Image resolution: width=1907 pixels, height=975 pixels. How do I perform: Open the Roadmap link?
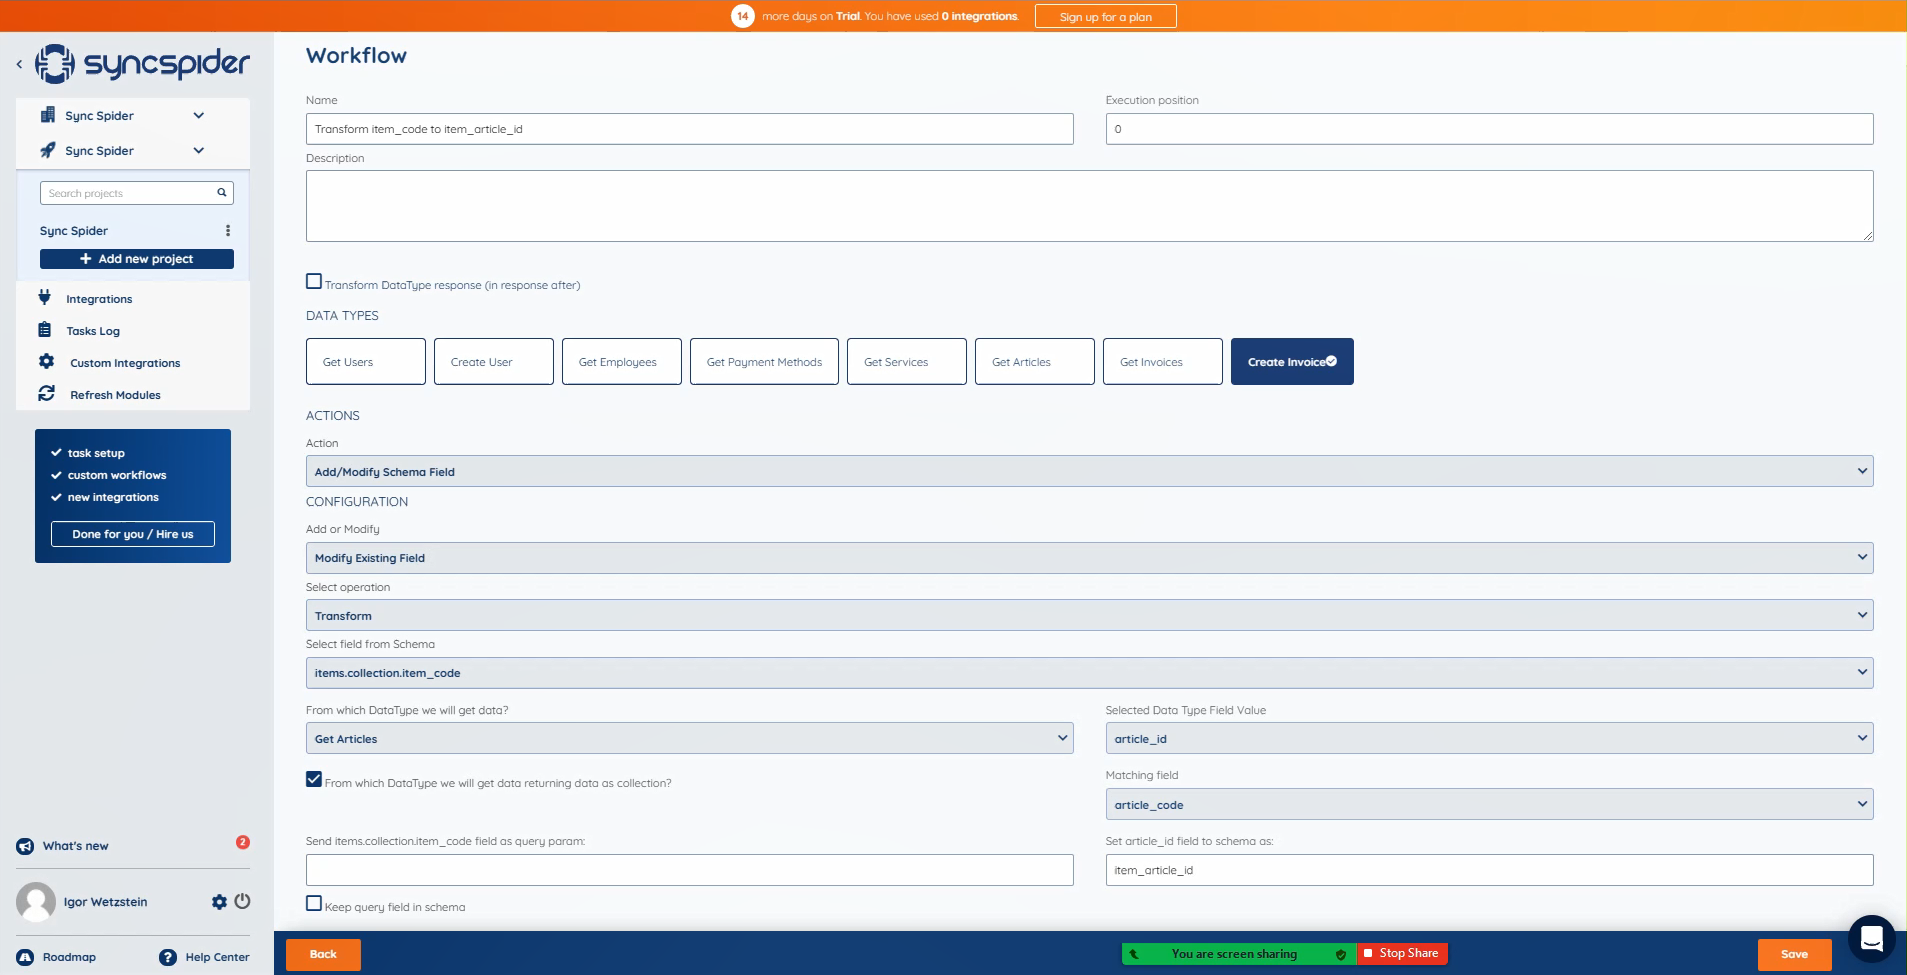(69, 957)
